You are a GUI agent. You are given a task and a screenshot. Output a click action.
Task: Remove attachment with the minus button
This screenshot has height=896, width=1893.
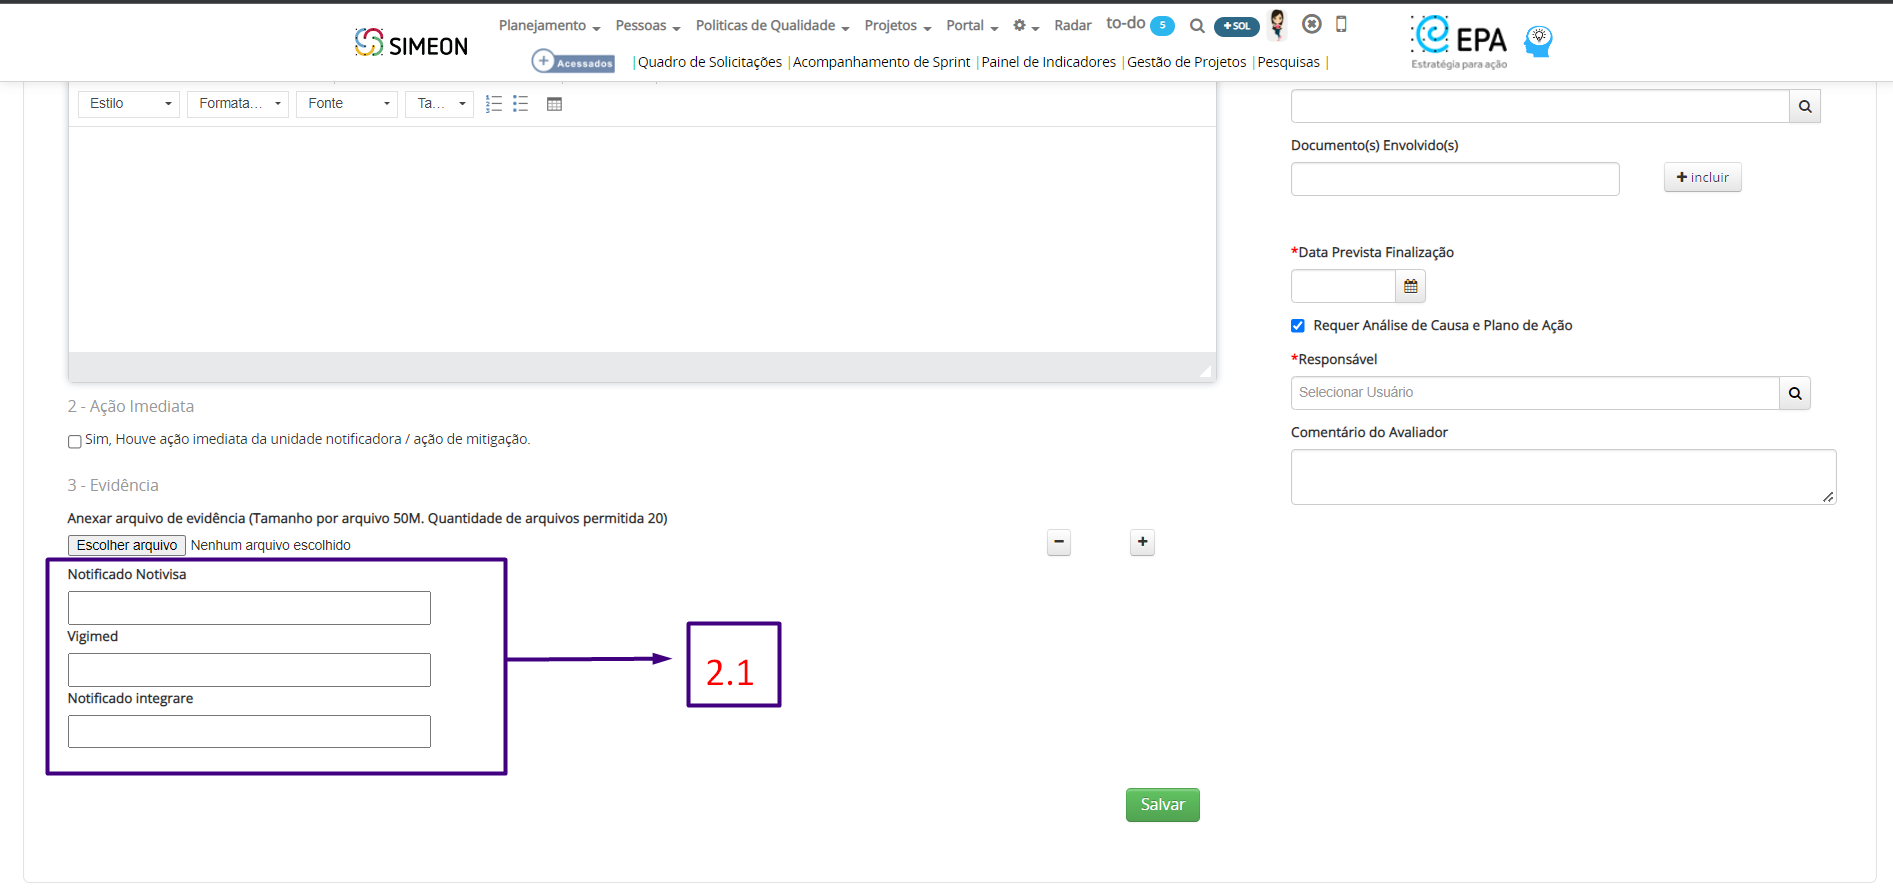(x=1059, y=542)
